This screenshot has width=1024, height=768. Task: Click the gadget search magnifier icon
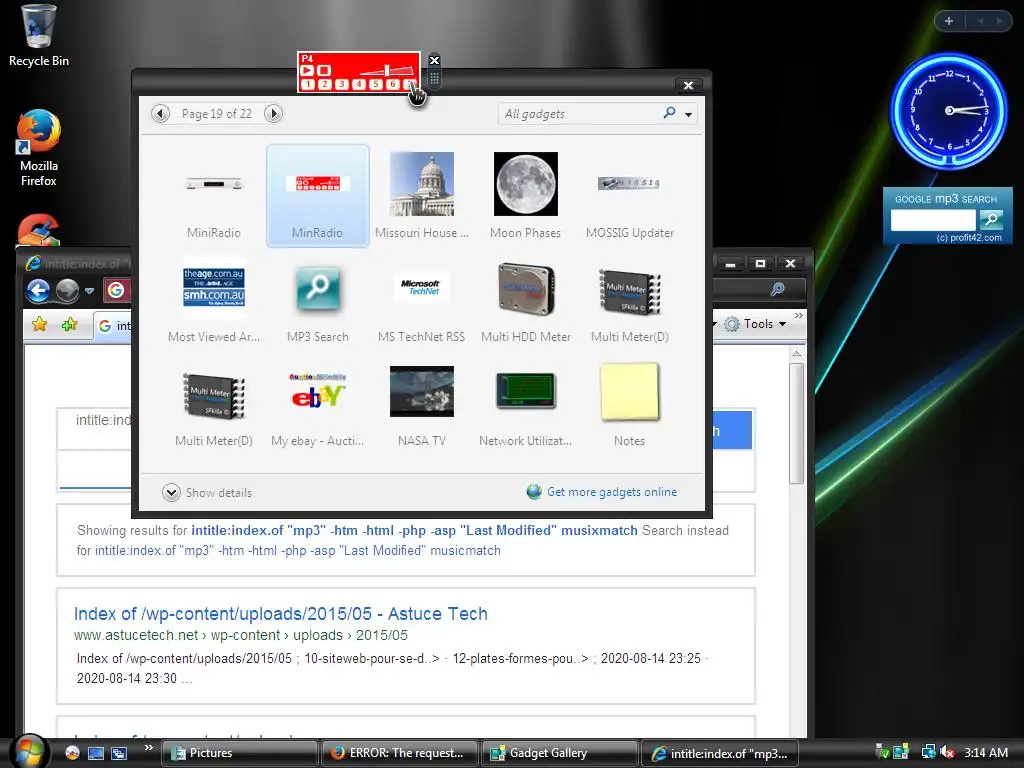click(669, 113)
